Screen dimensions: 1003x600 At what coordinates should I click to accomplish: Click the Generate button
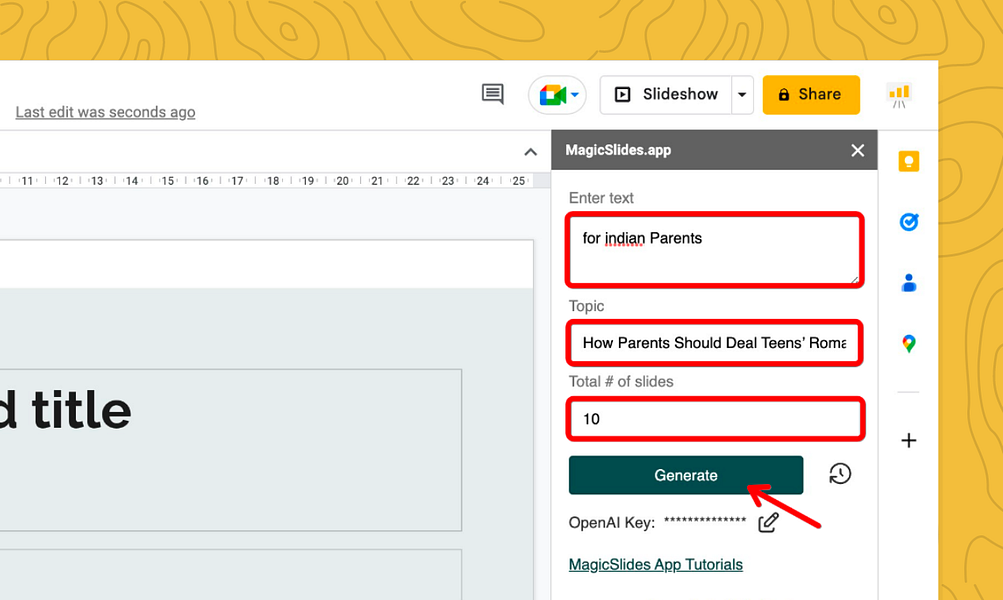click(x=686, y=475)
